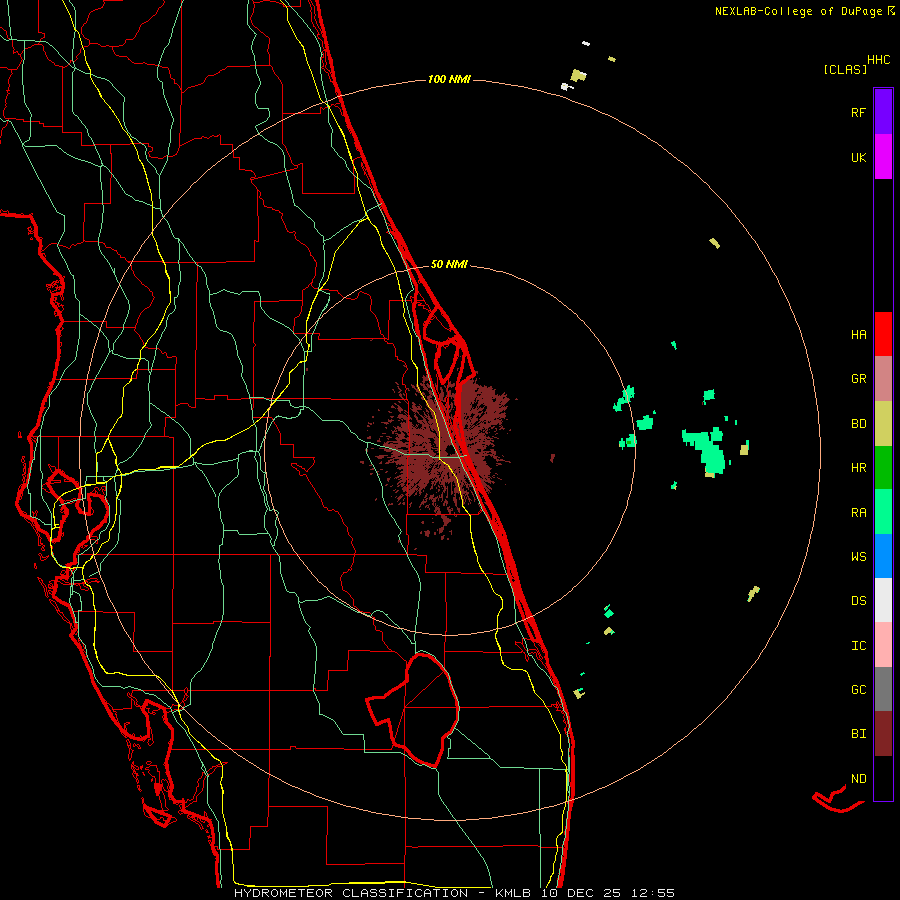900x900 pixels.
Task: Click the HR legend label
Action: coord(859,468)
